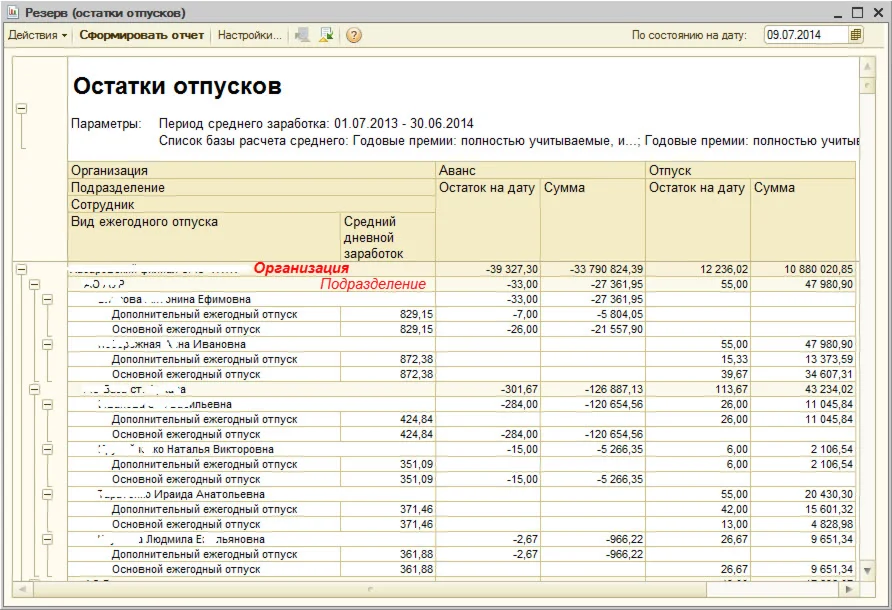The width and height of the screenshot is (892, 610).
Task: Open the calendar picker beside the date field
Action: click(856, 35)
